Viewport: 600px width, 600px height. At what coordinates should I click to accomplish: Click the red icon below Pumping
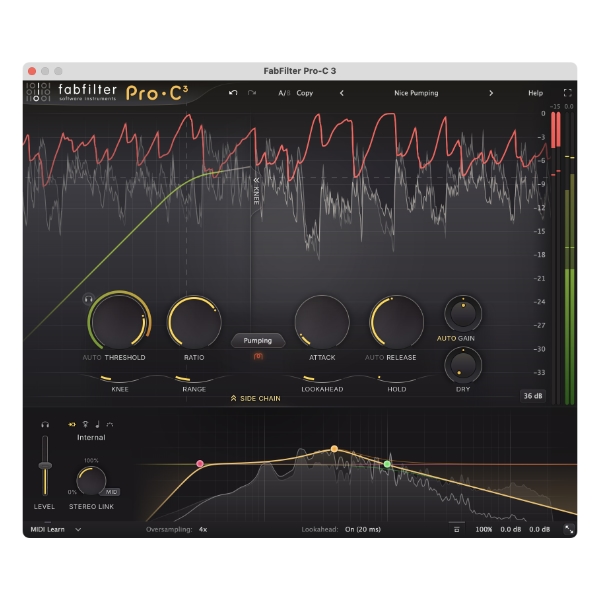(x=258, y=356)
